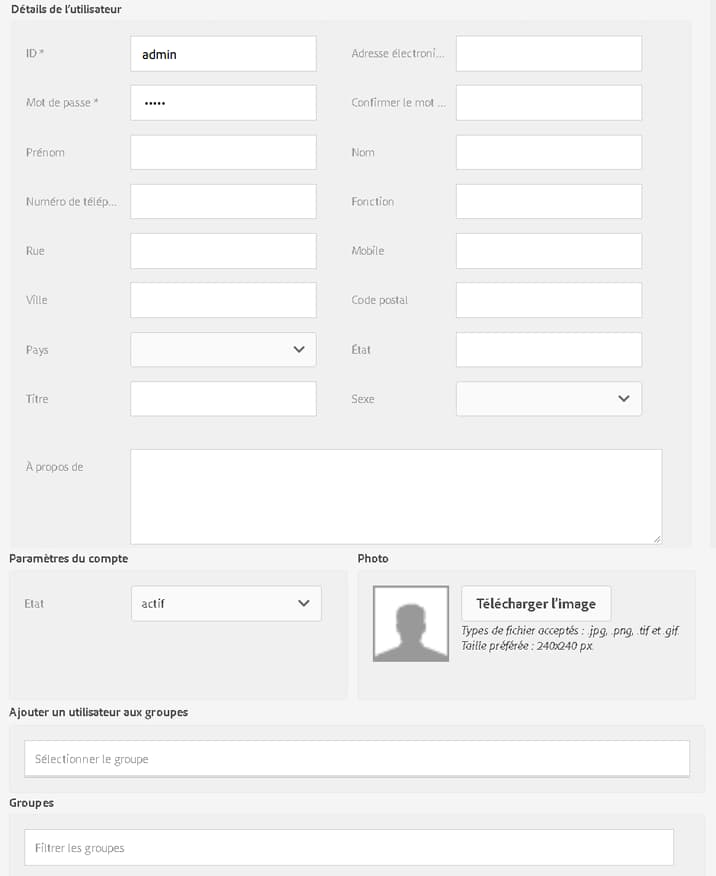Focus the Filtrer les groupes field

click(x=348, y=847)
